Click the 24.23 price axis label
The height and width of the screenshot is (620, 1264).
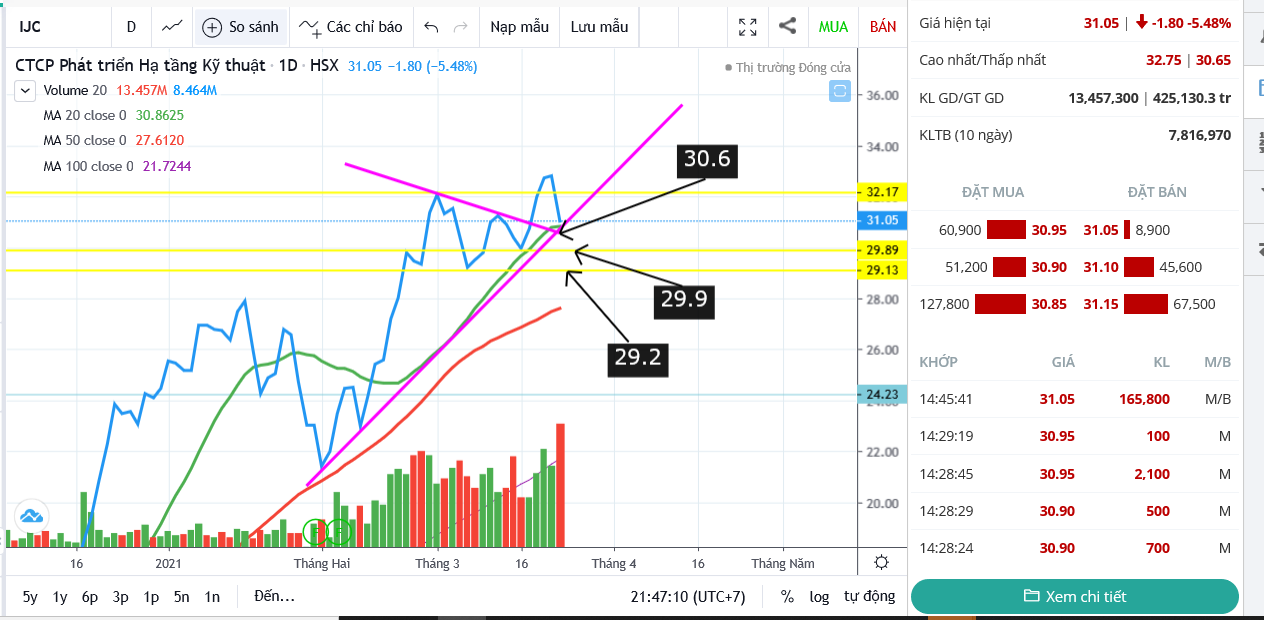point(882,395)
